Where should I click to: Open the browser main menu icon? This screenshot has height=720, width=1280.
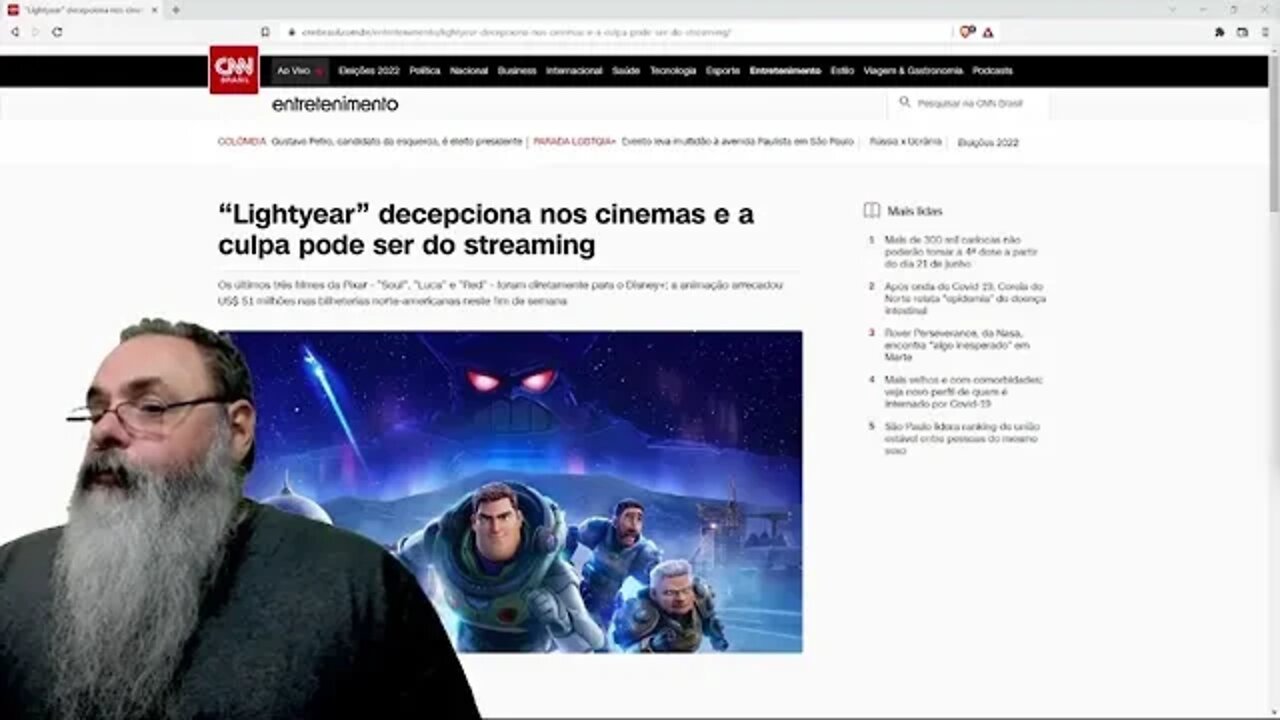tap(1265, 32)
